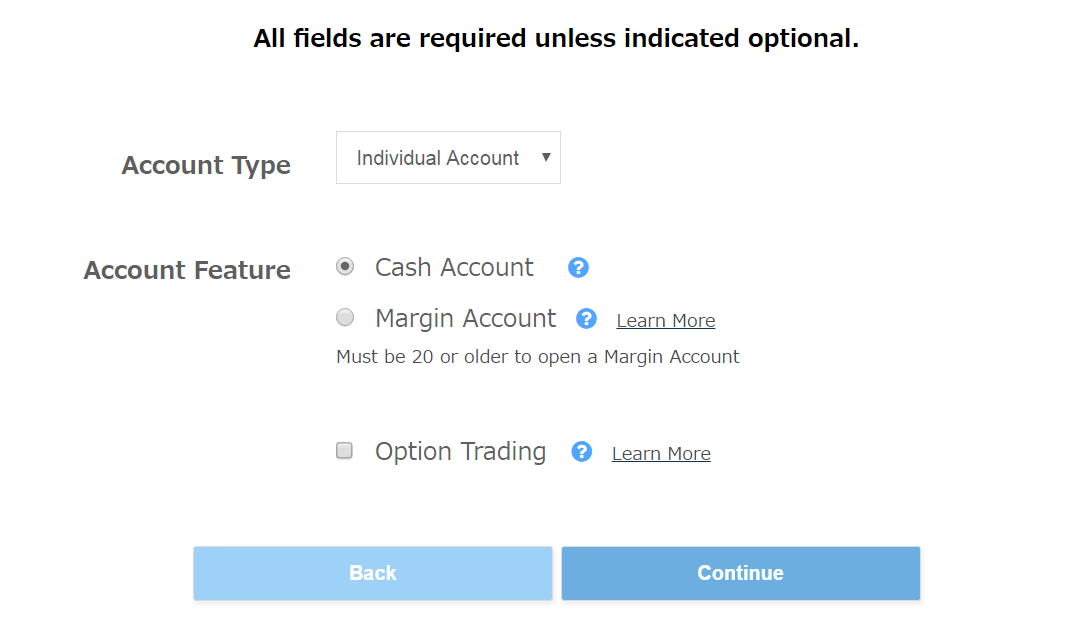Click the Account Feature field label
Screen dimensions: 1091x621
coord(187,270)
